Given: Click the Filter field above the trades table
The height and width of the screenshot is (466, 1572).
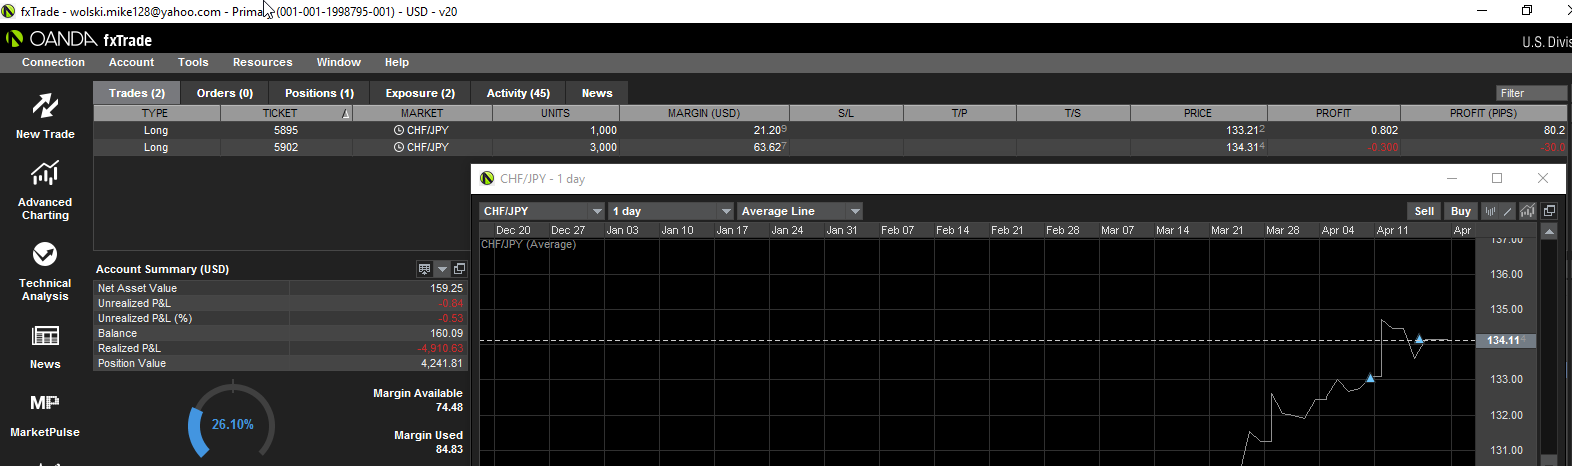Looking at the screenshot, I should point(1531,93).
